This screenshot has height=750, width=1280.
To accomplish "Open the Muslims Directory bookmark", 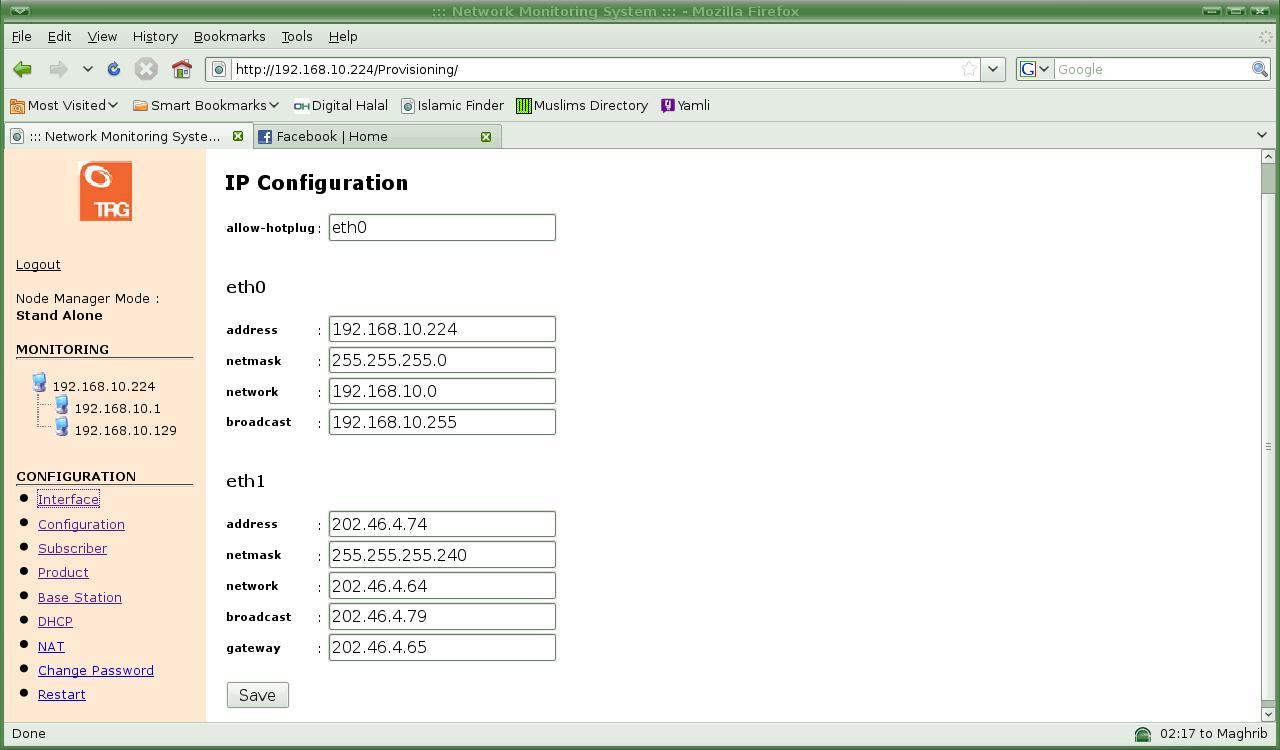I will [582, 105].
